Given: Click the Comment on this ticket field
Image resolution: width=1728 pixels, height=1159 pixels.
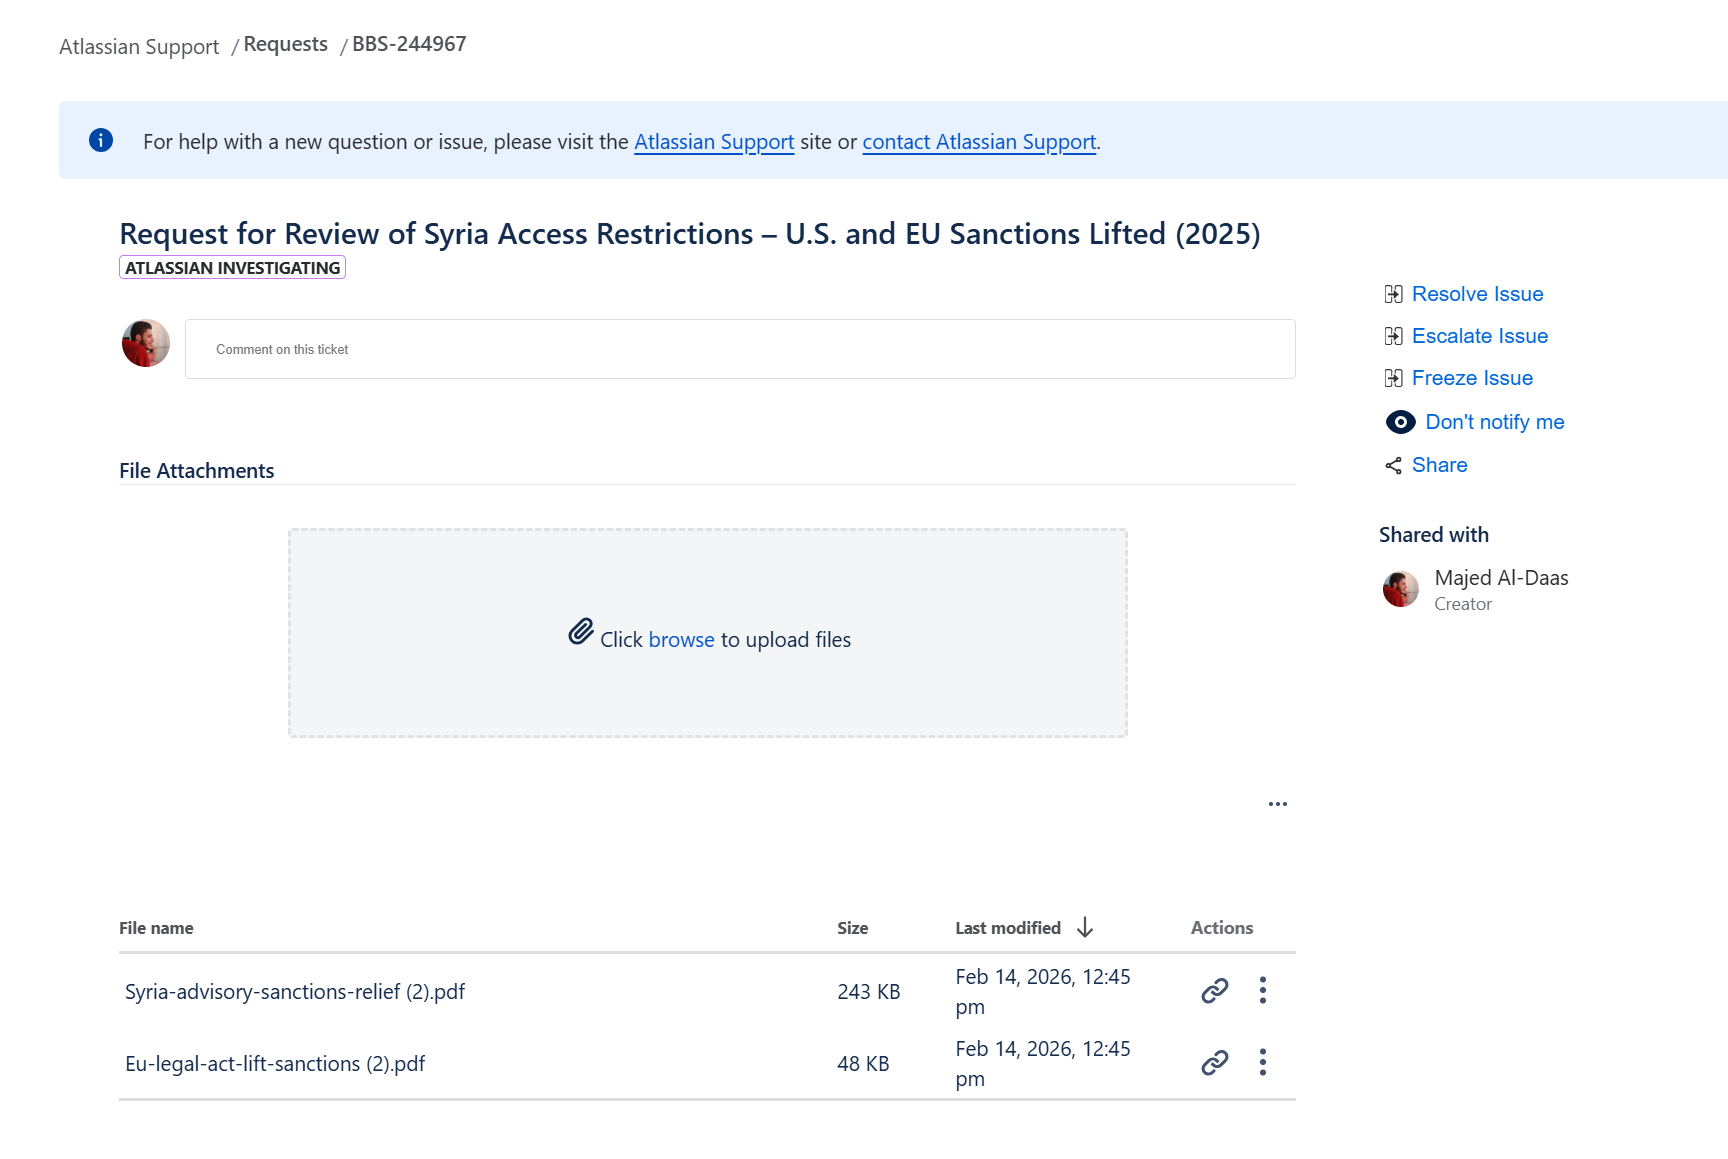Looking at the screenshot, I should (x=739, y=349).
